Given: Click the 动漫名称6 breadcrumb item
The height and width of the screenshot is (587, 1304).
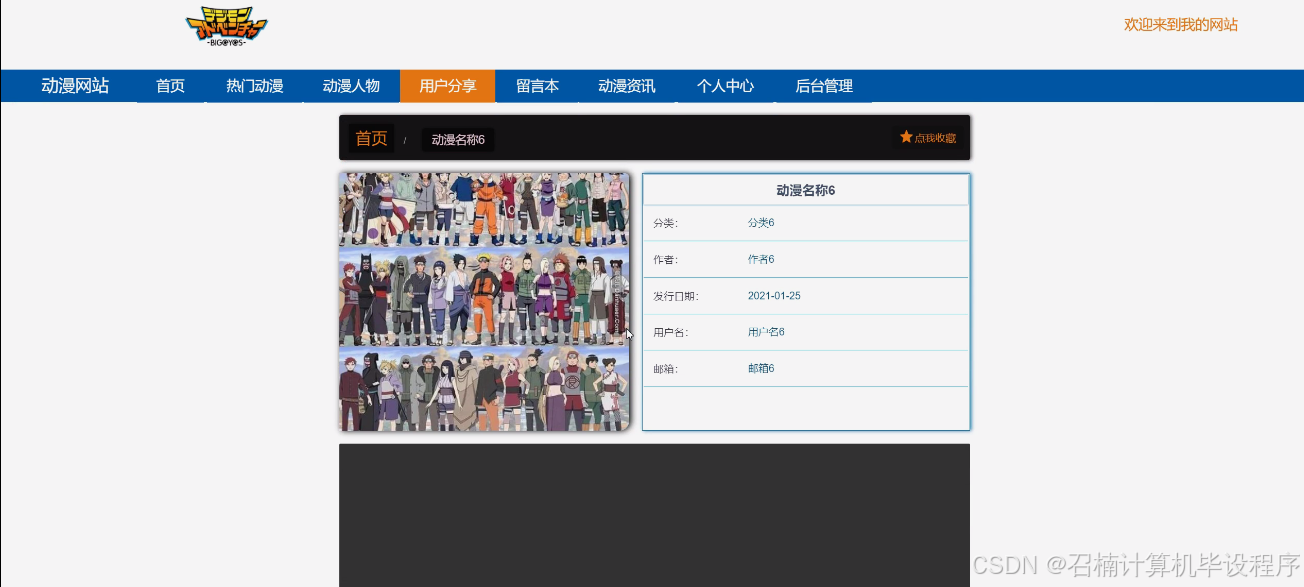Looking at the screenshot, I should click(x=458, y=140).
